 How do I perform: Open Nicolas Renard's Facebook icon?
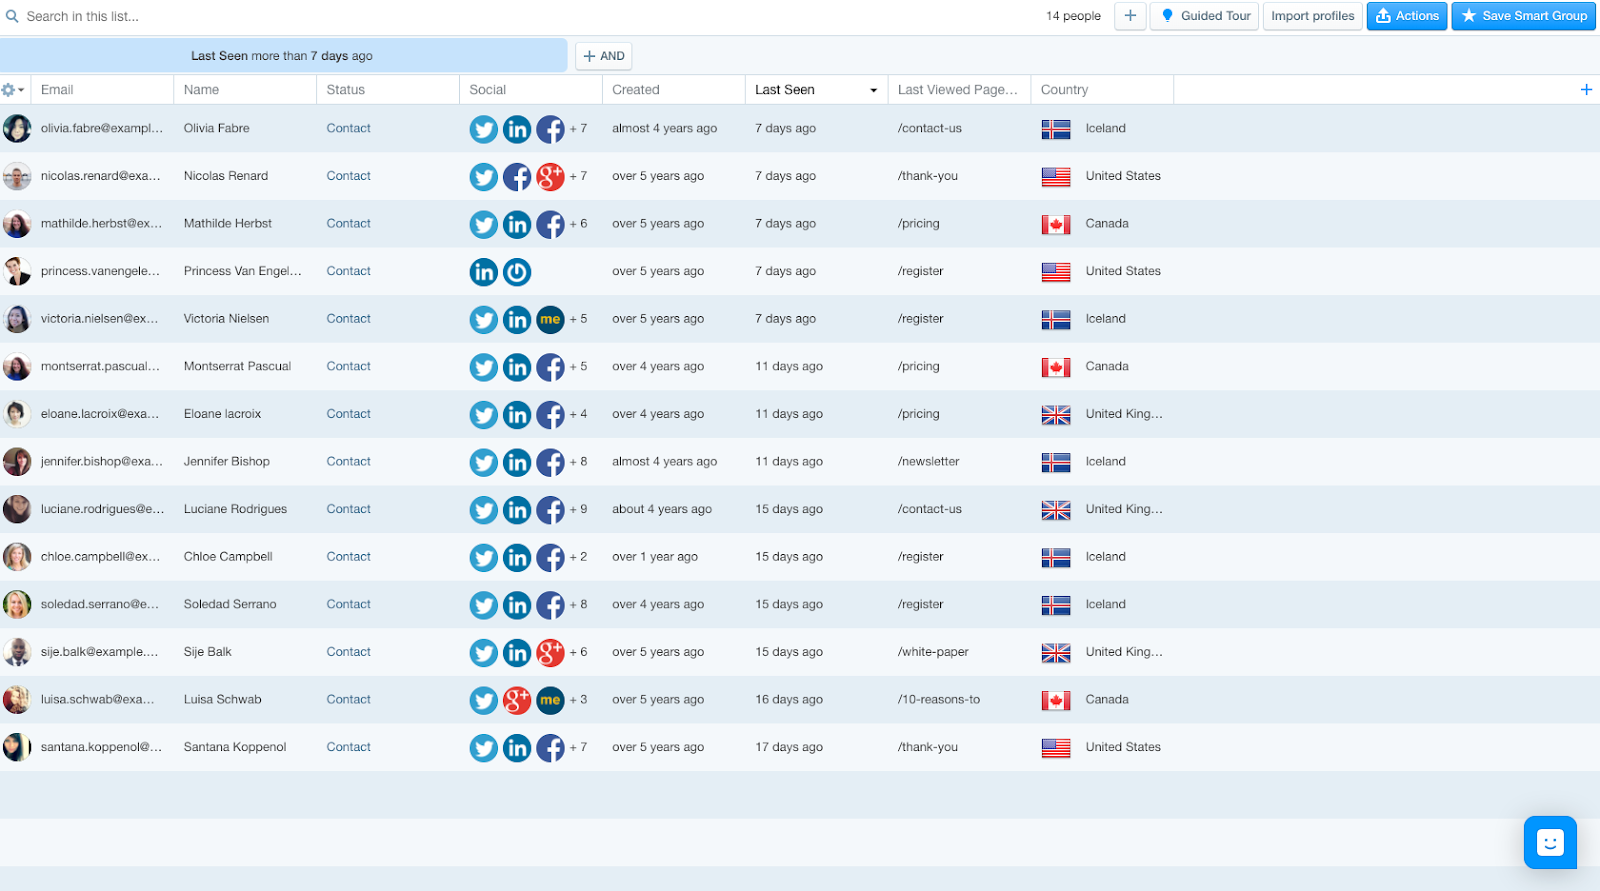pyautogui.click(x=517, y=177)
